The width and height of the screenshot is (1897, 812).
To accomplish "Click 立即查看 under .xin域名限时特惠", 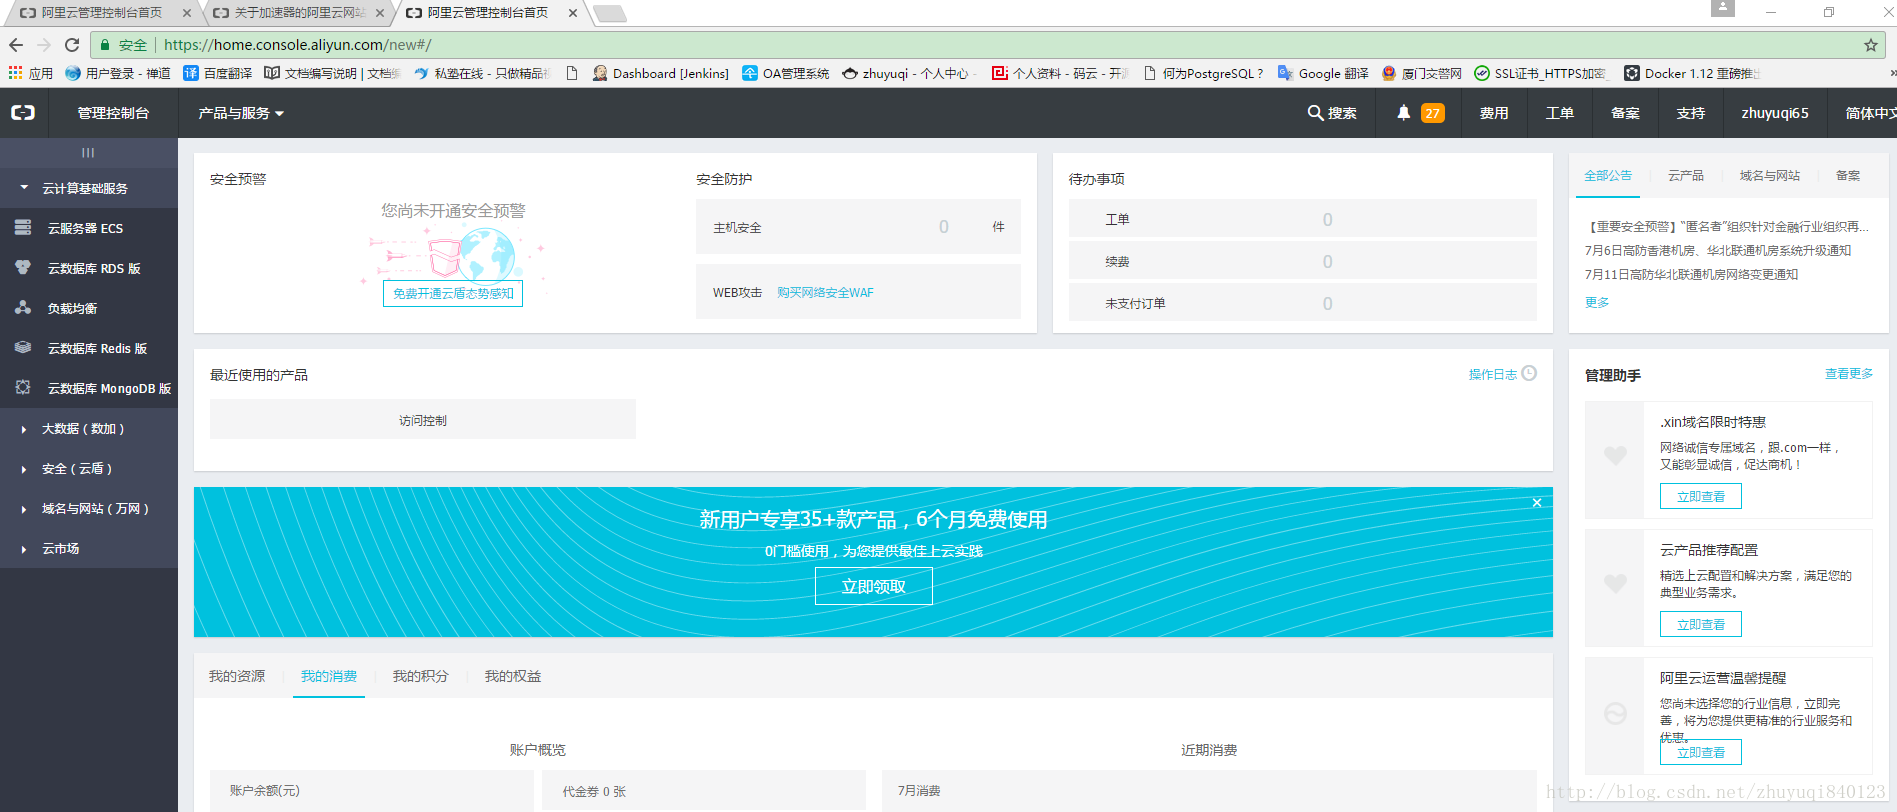I will click(x=1701, y=496).
